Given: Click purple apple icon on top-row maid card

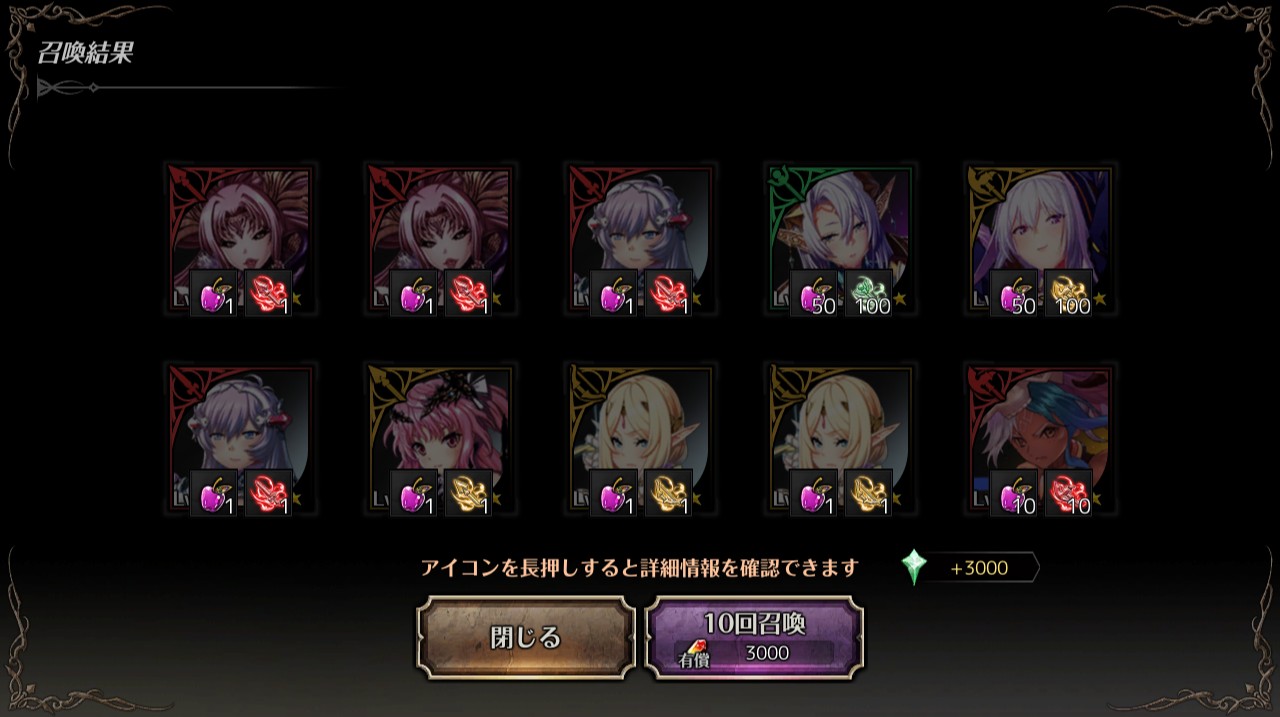Looking at the screenshot, I should (x=614, y=294).
